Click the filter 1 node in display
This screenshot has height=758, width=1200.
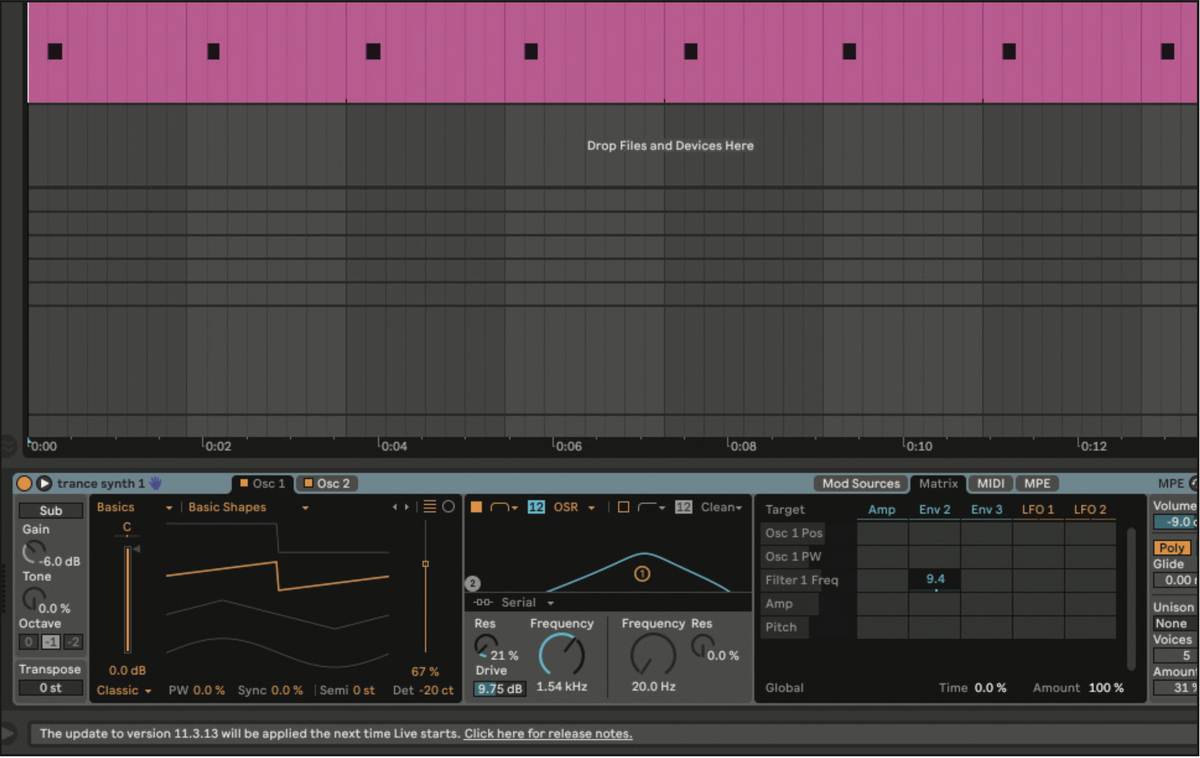point(642,574)
